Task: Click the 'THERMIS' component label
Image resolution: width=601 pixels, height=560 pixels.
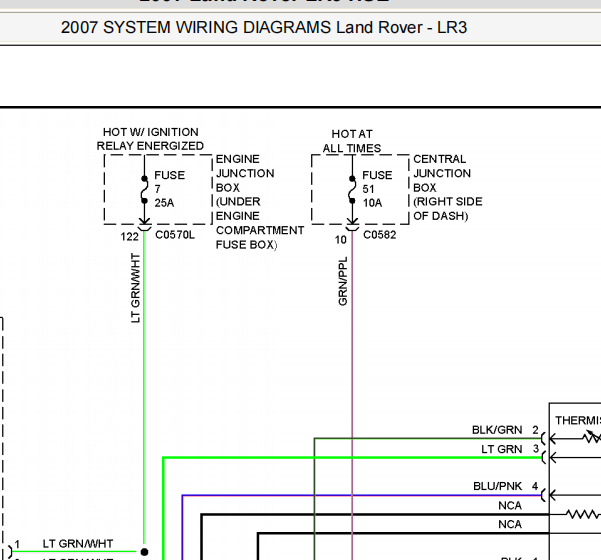Action: 578,420
